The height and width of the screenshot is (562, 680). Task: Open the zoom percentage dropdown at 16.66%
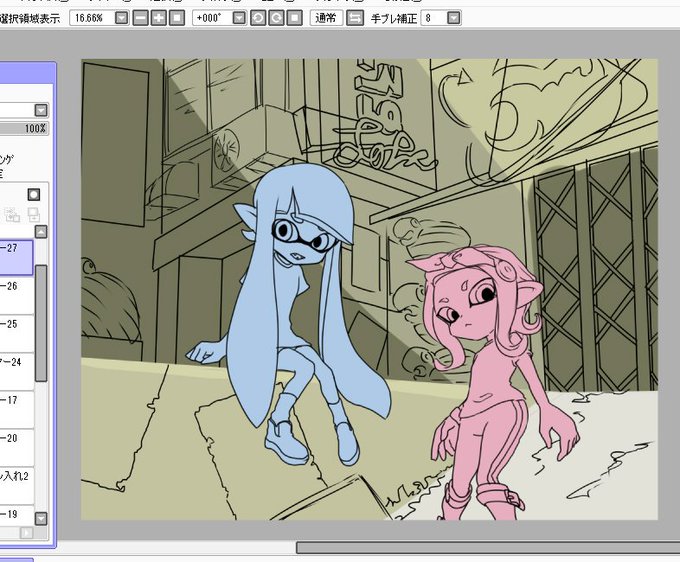122,18
